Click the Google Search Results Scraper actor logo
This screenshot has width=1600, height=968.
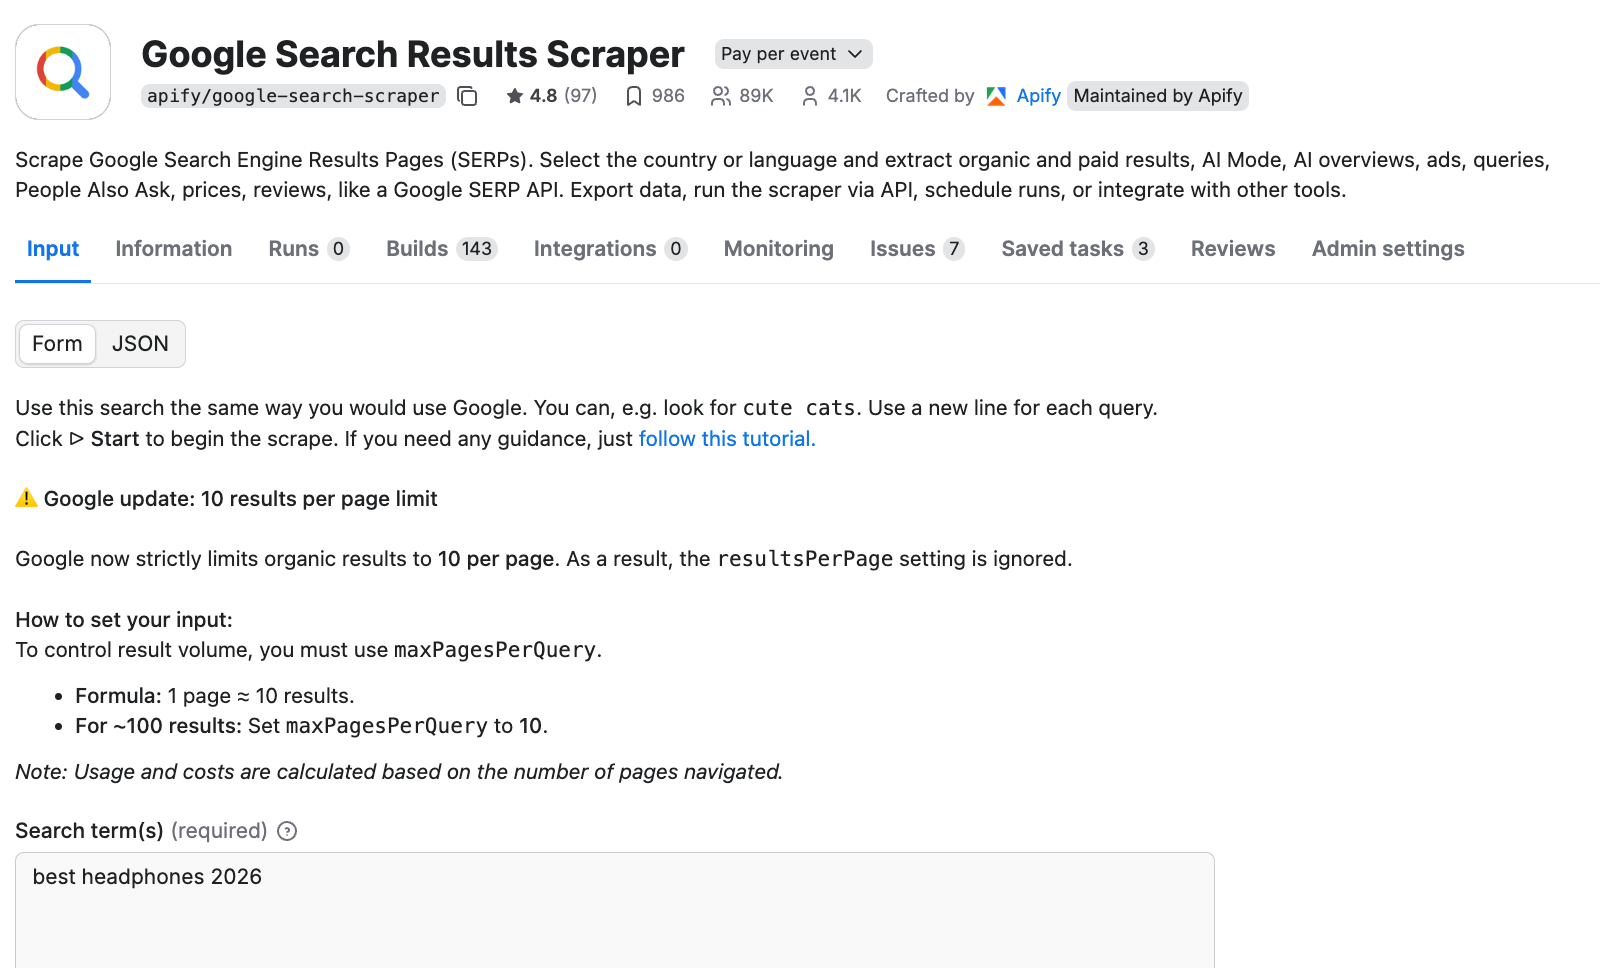point(62,71)
